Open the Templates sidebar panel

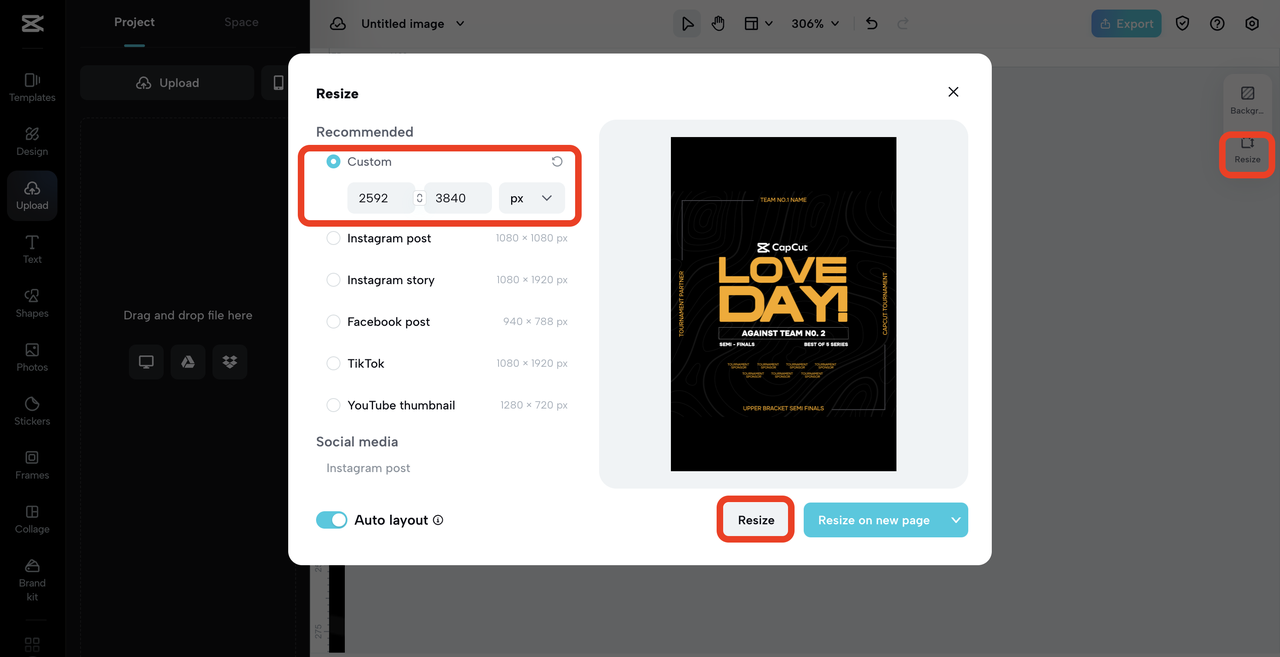coord(32,87)
